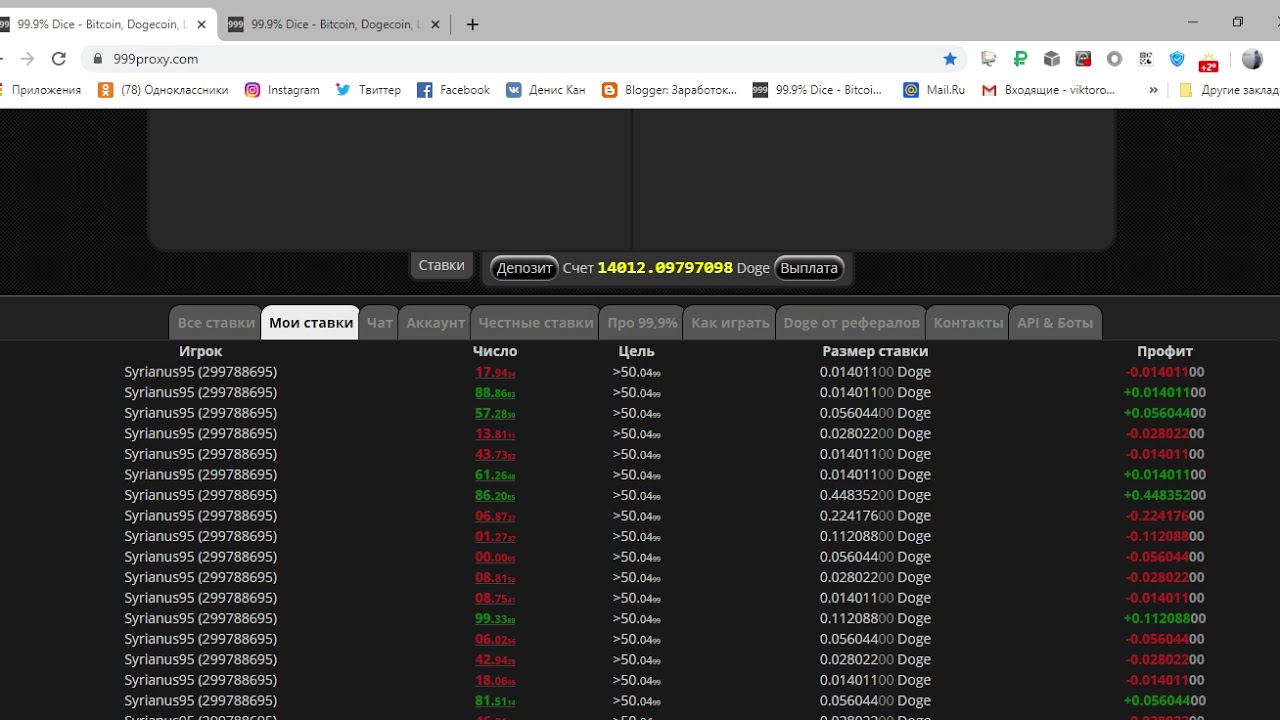Click the Профит column header

[x=1165, y=351]
